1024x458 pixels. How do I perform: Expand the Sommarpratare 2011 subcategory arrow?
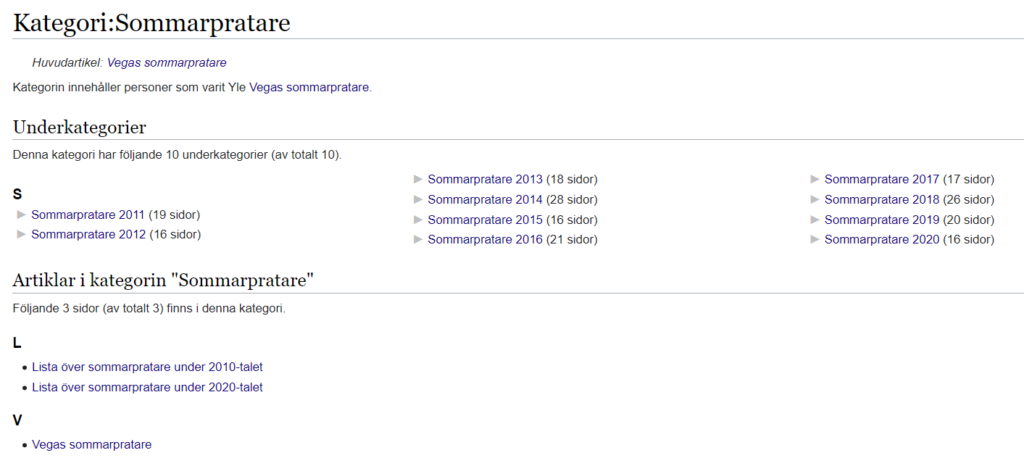tap(22, 215)
